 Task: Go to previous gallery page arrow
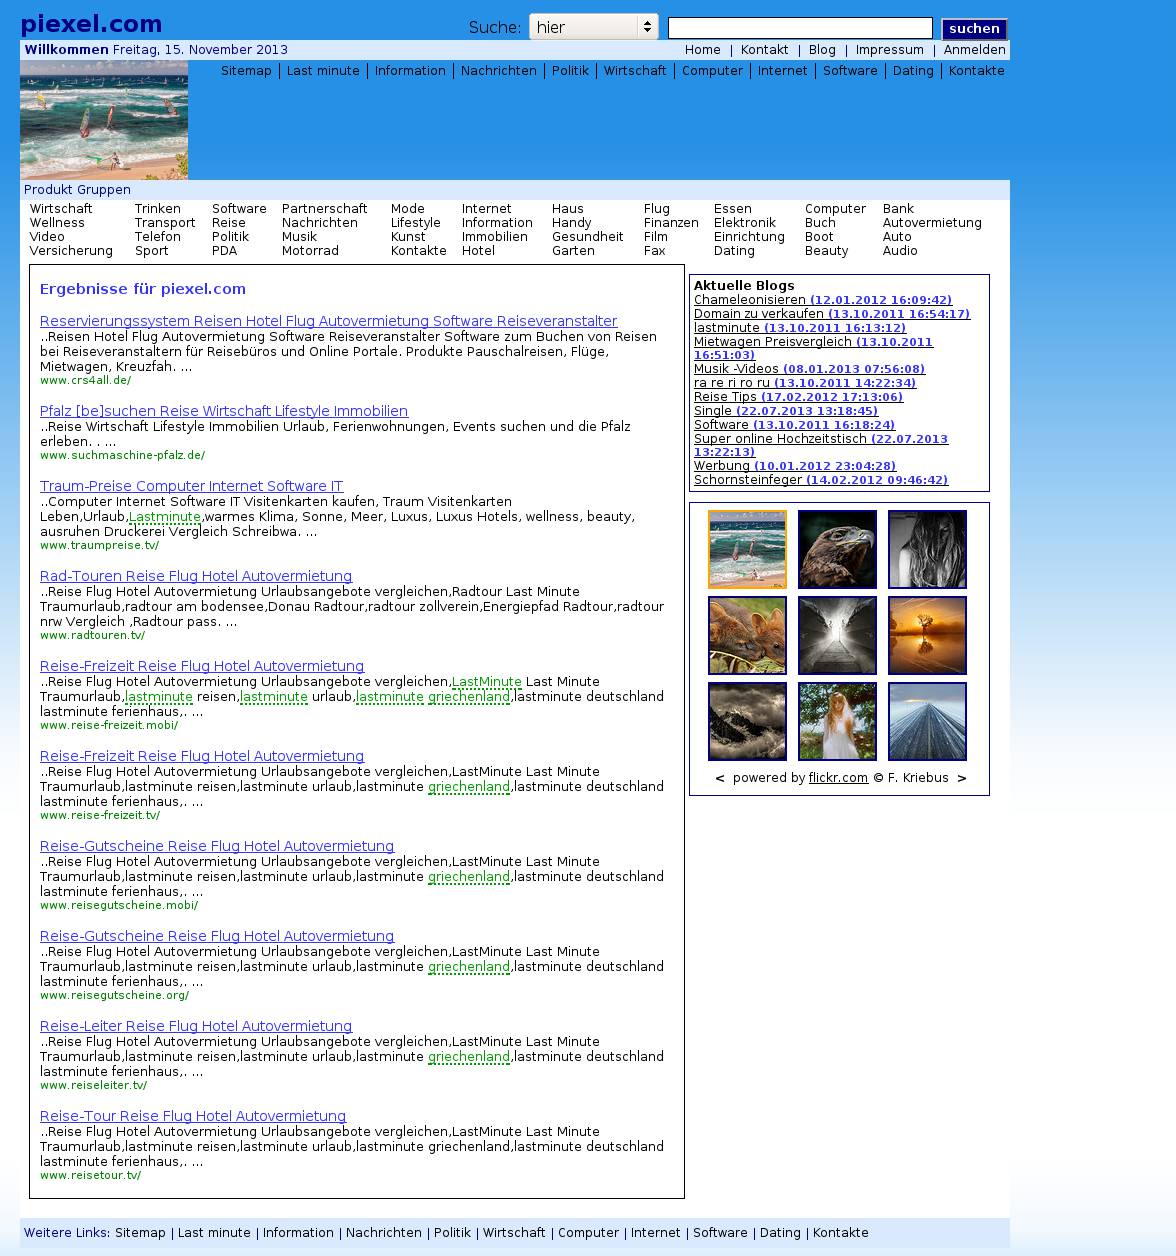coord(719,778)
